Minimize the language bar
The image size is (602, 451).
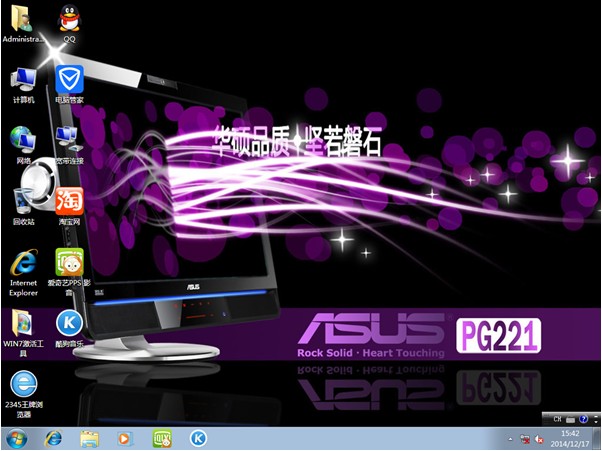[x=595, y=416]
